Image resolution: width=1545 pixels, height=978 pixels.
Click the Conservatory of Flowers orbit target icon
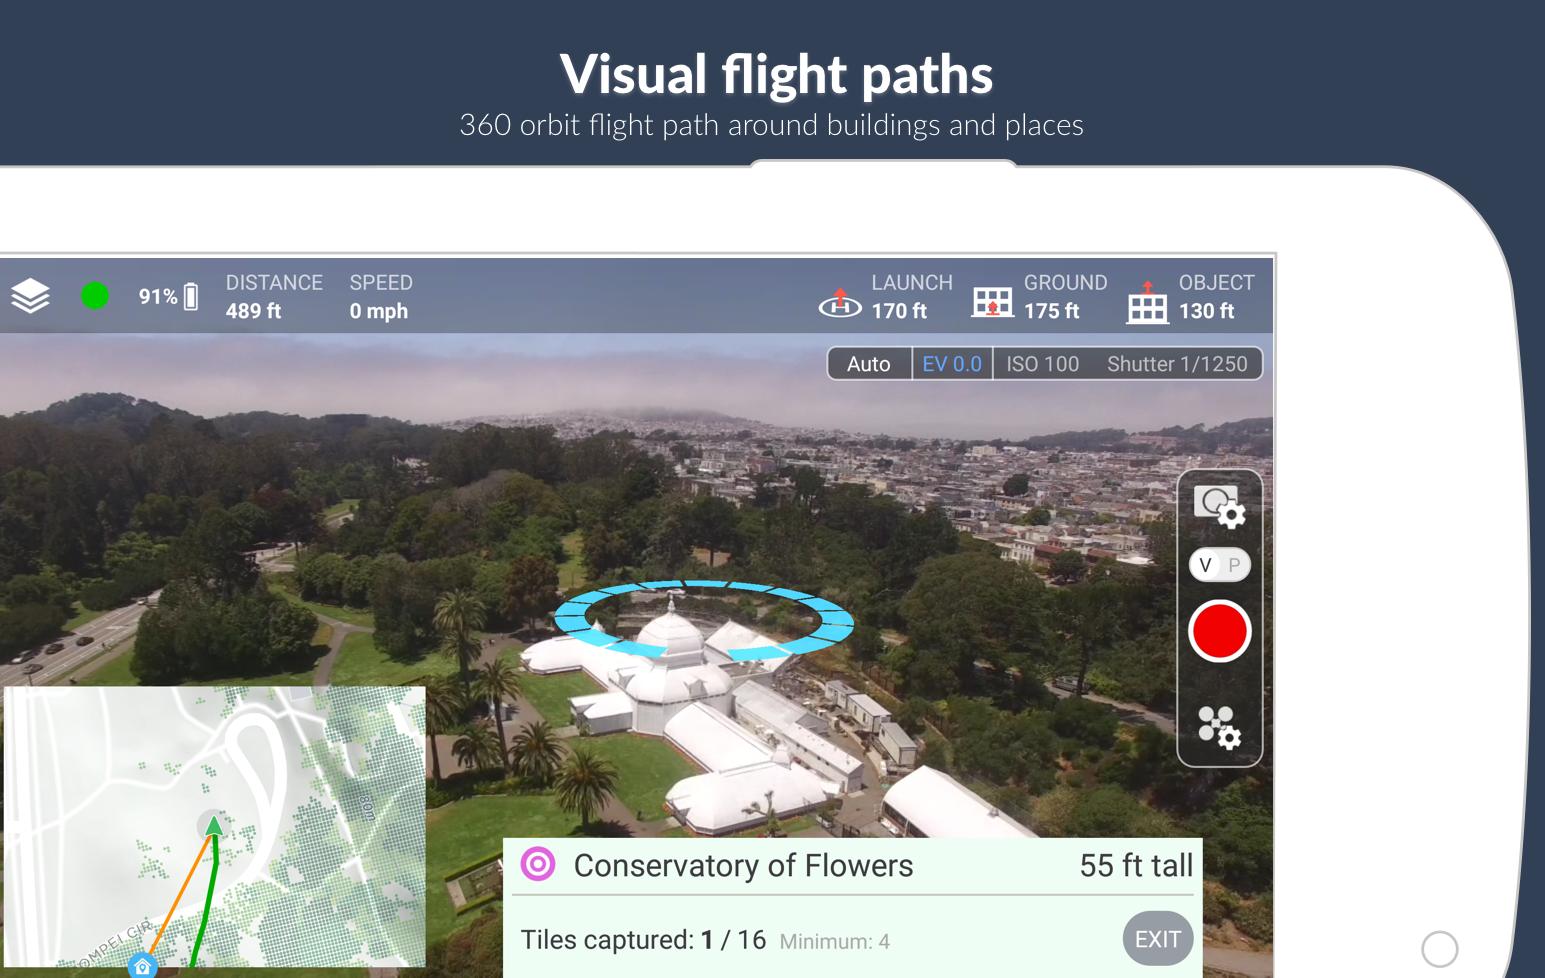538,864
